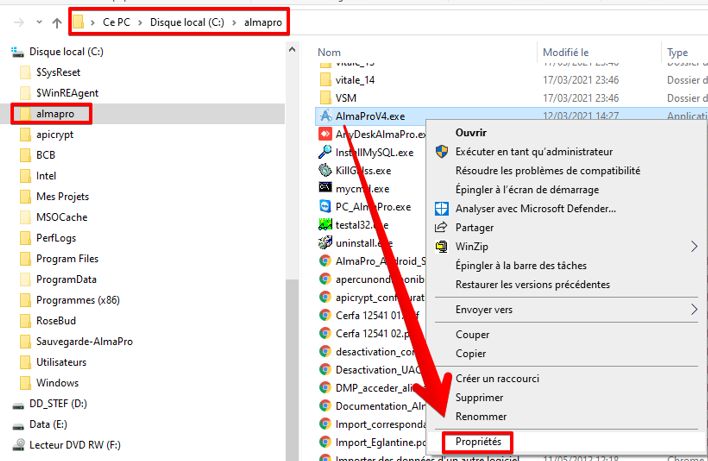This screenshot has width=708, height=461.
Task: Select almapro folder in navigation tree
Action: (x=55, y=114)
